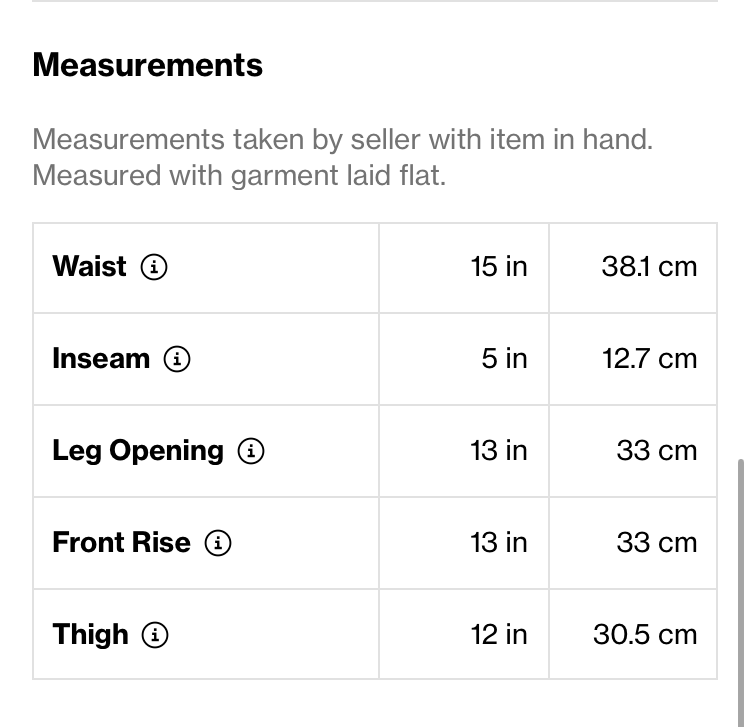This screenshot has height=727, width=750.
Task: Open the Waist info icon
Action: coord(154,267)
